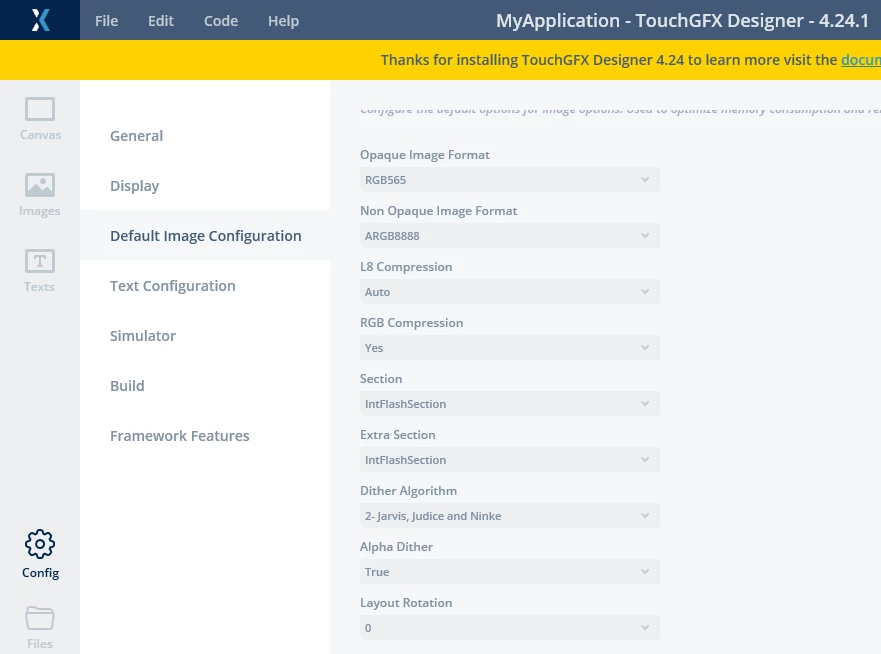Select the Simulator settings tab
881x654 pixels.
click(x=205, y=335)
